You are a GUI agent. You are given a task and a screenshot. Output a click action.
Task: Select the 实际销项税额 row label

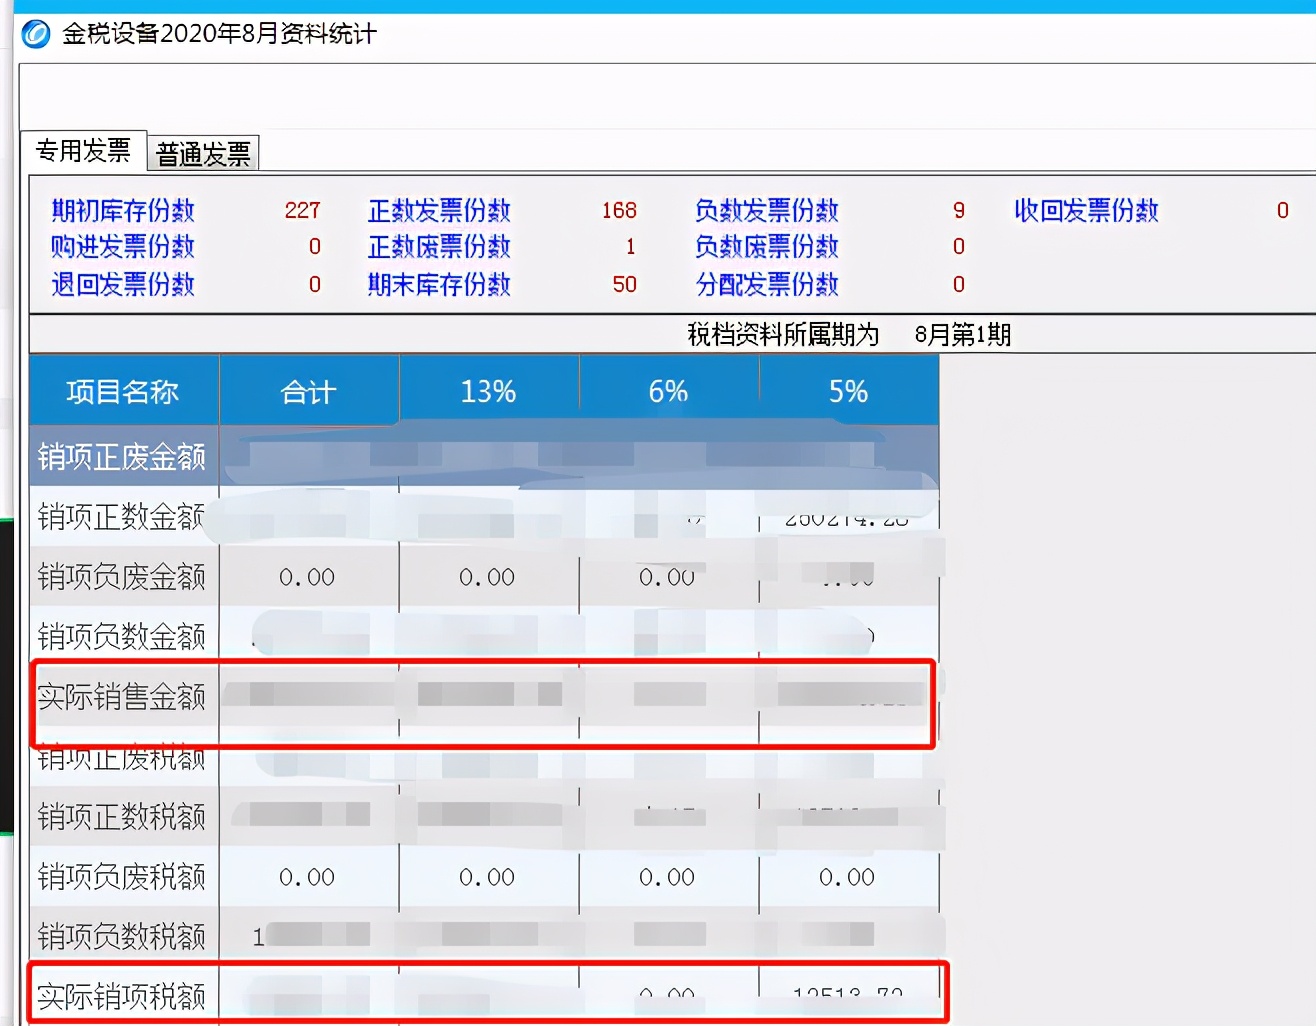[122, 994]
